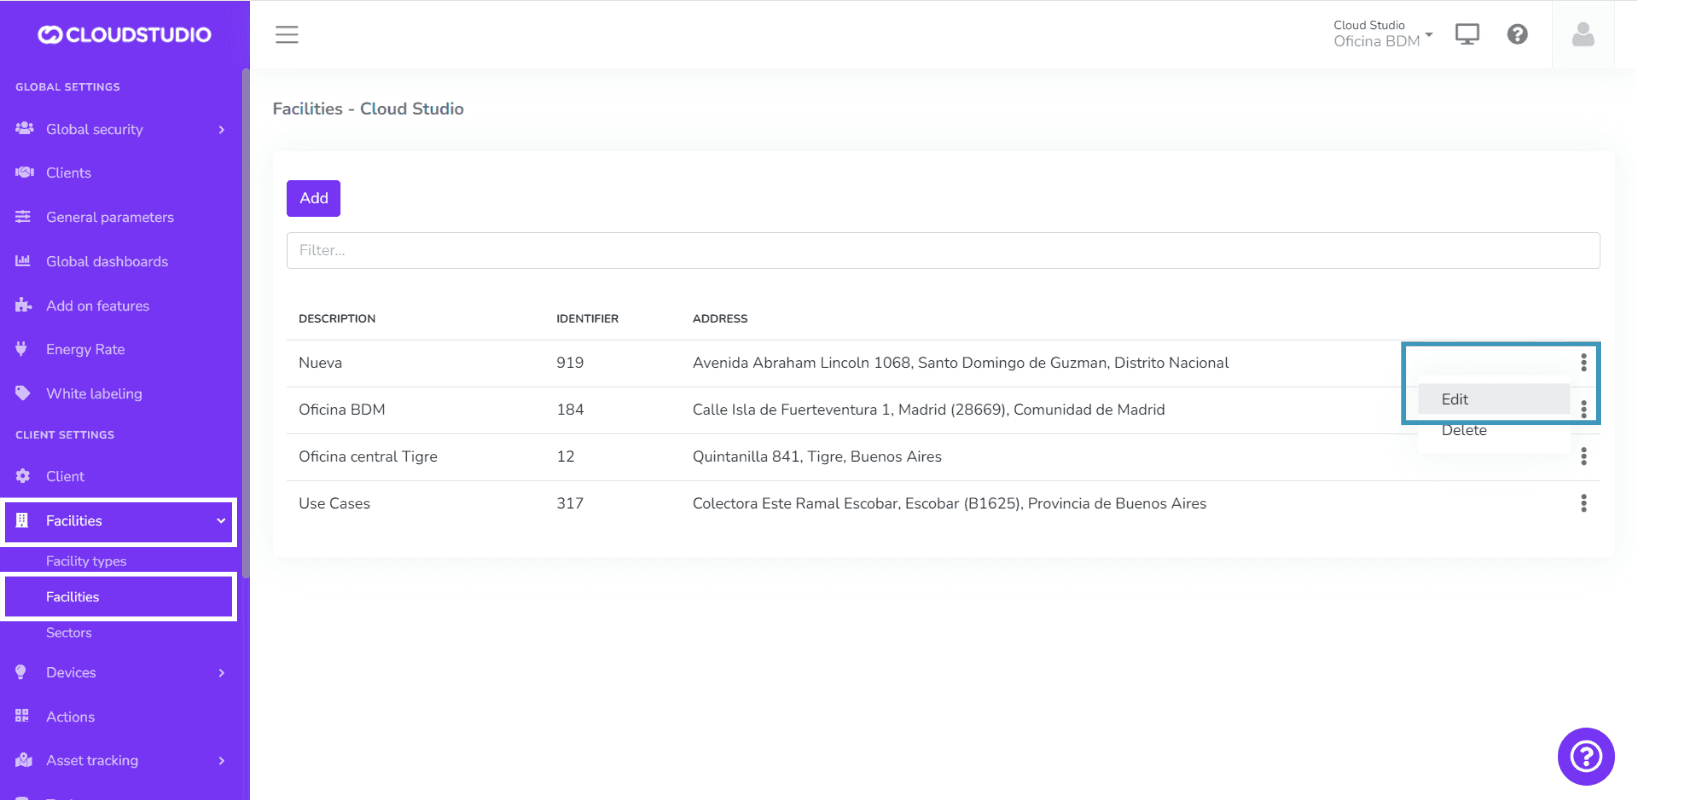Expand the Global security submenu arrow
The width and height of the screenshot is (1700, 800).
click(222, 129)
